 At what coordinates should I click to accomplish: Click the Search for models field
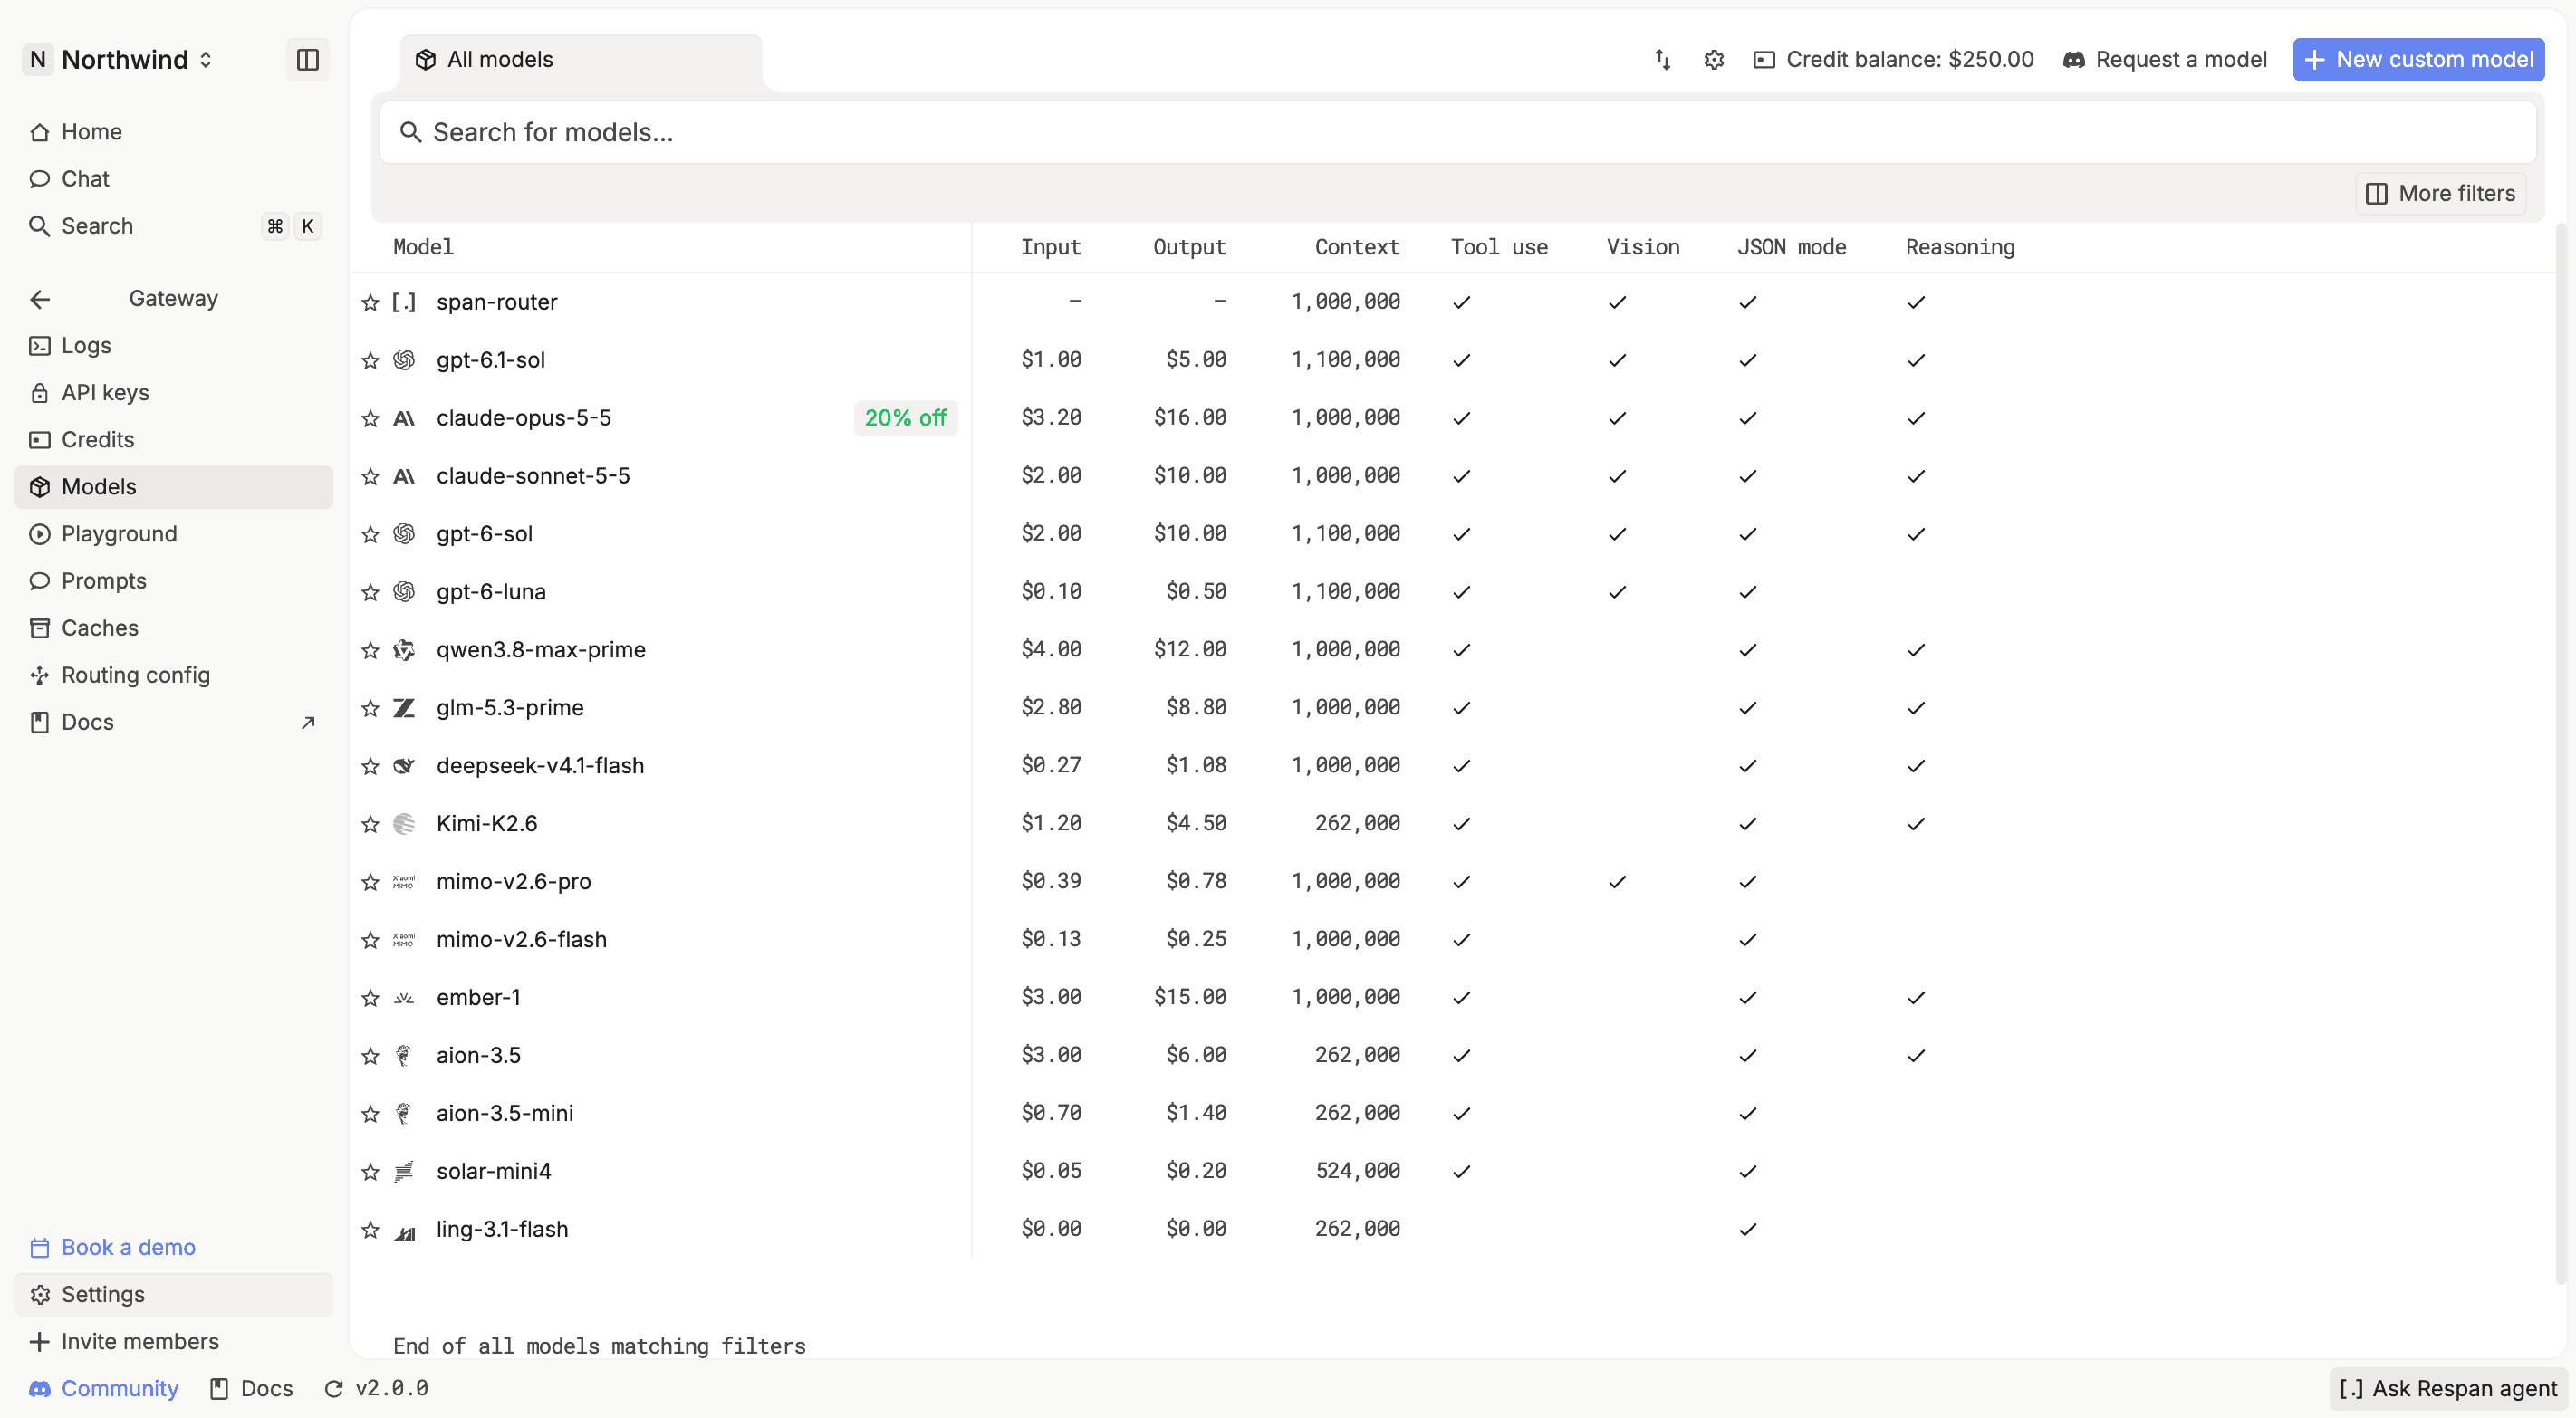[1457, 132]
